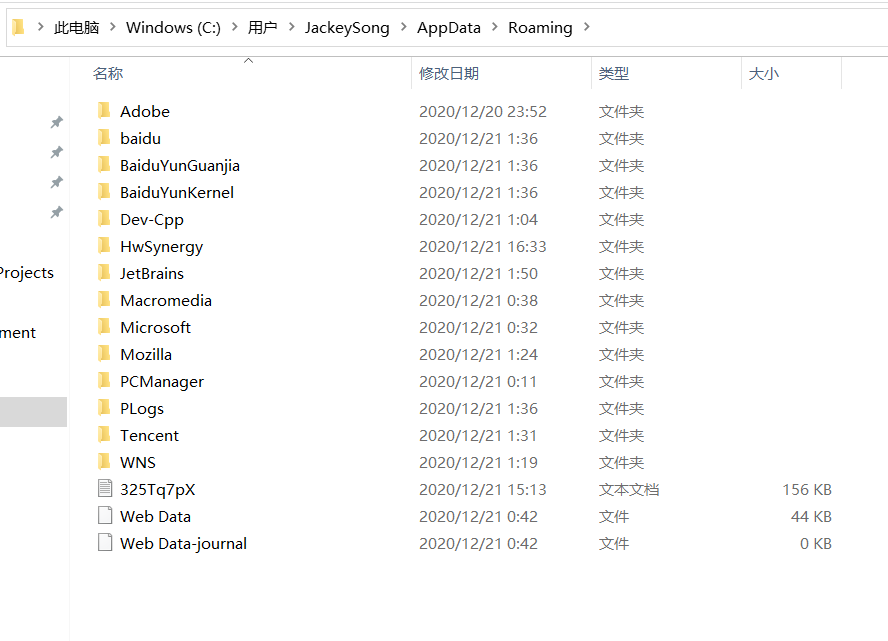This screenshot has height=641, width=888.
Task: Expand the chevron after AppData in the address bar
Action: (494, 27)
